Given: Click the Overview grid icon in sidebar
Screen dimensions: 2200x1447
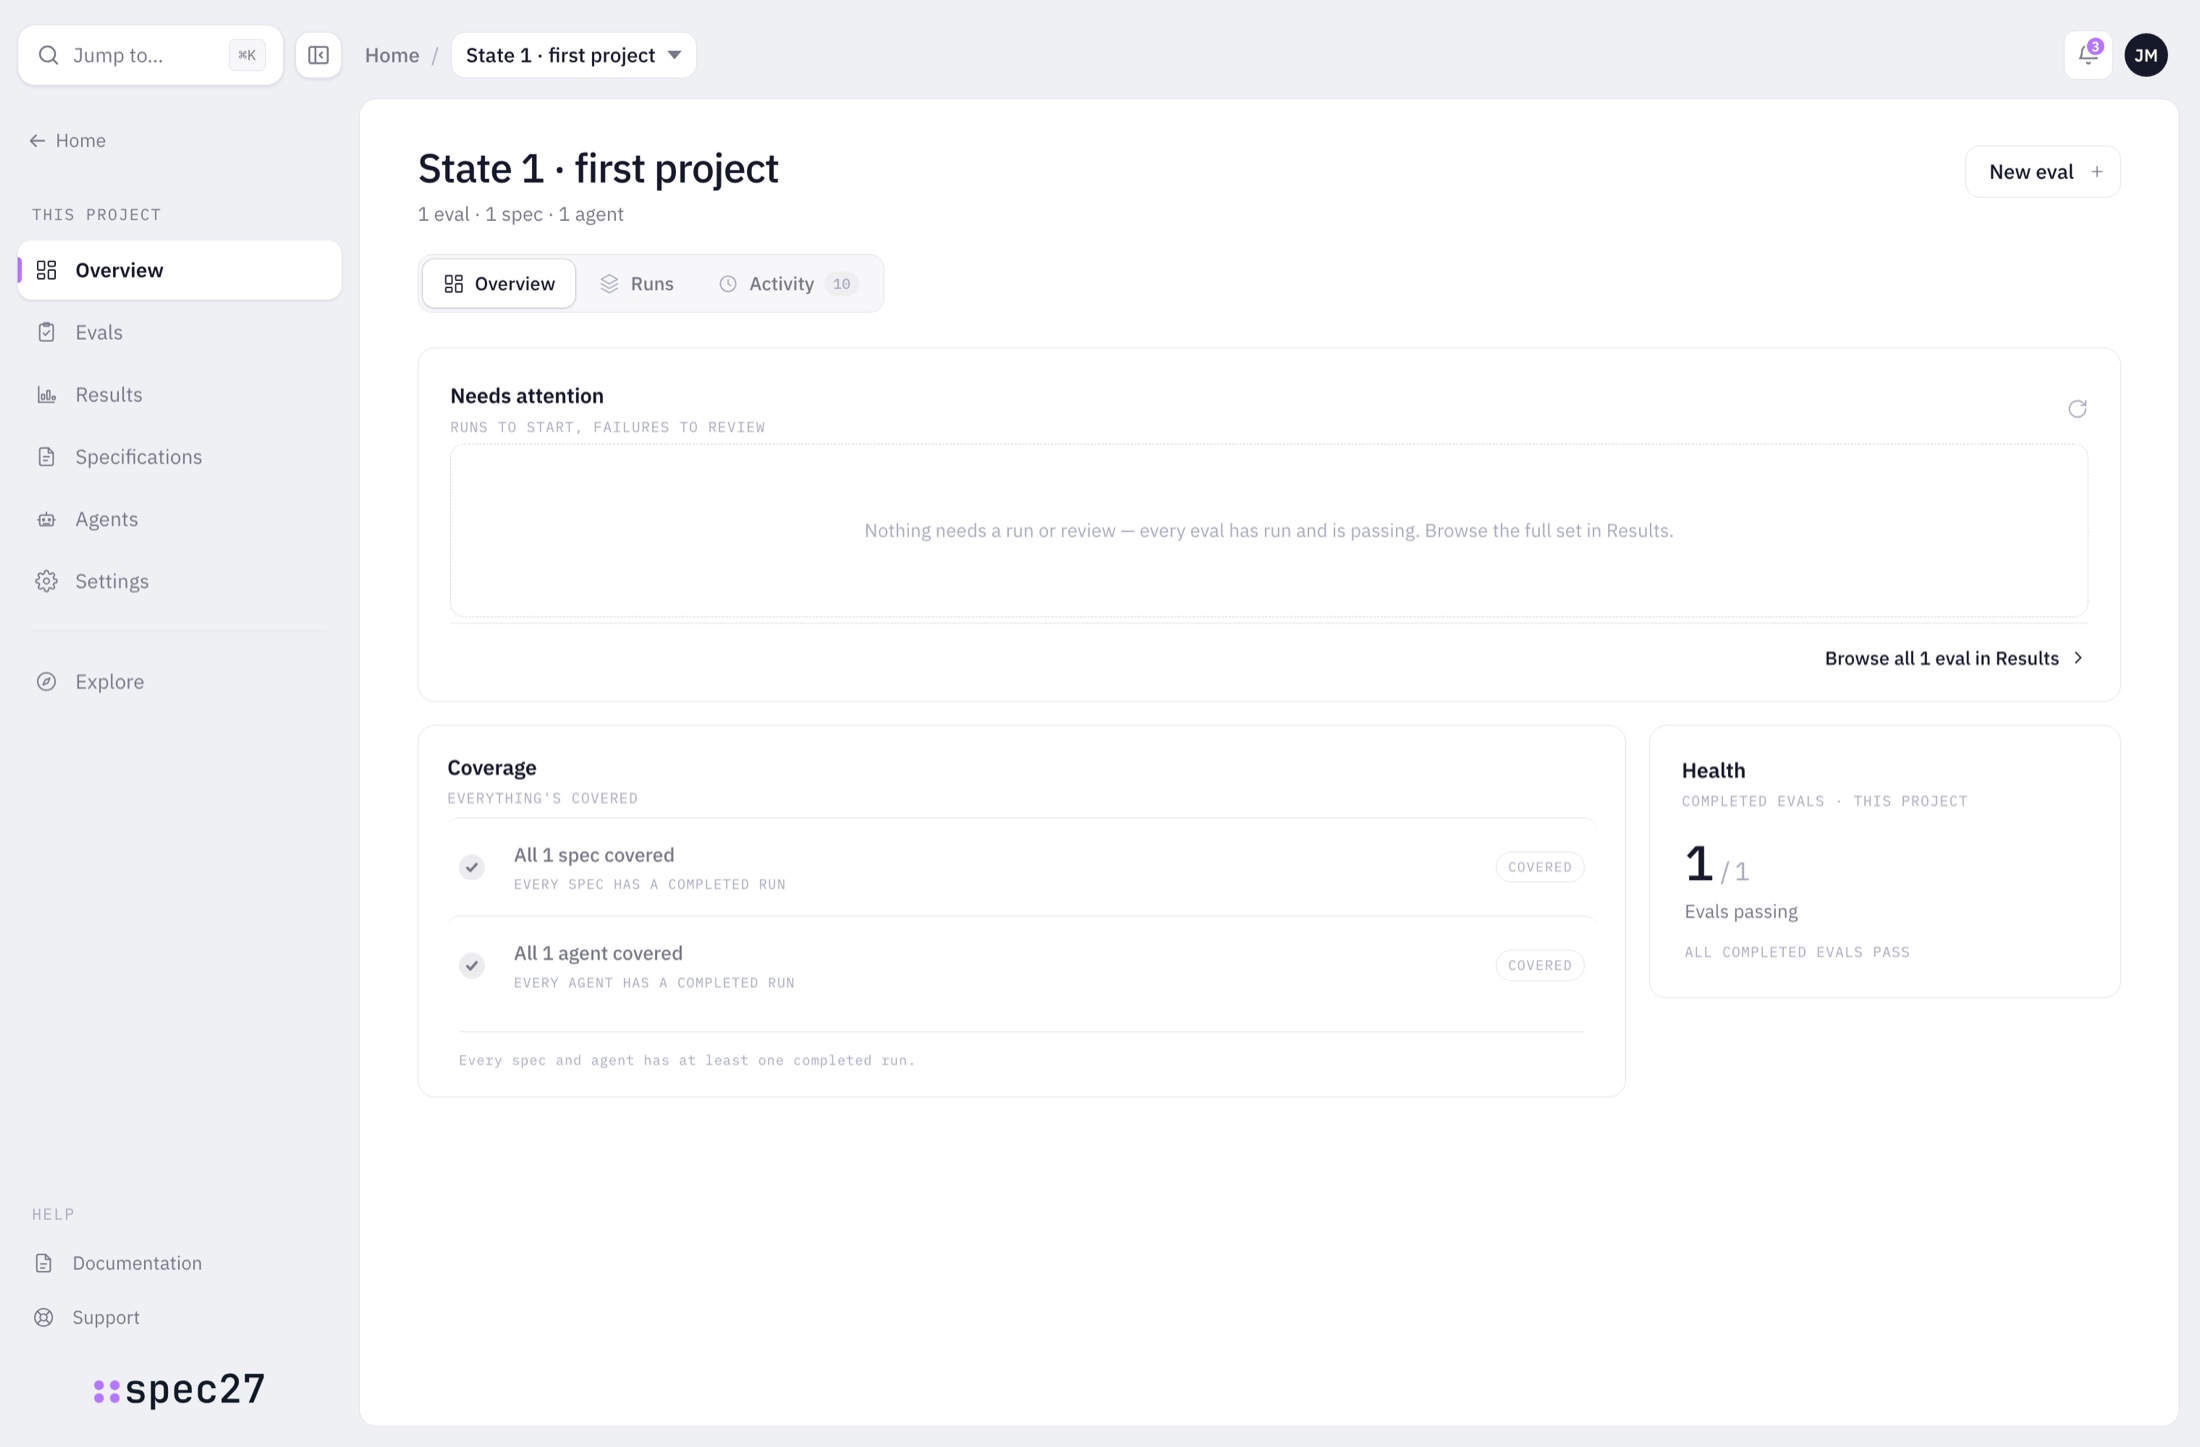Looking at the screenshot, I should point(46,270).
